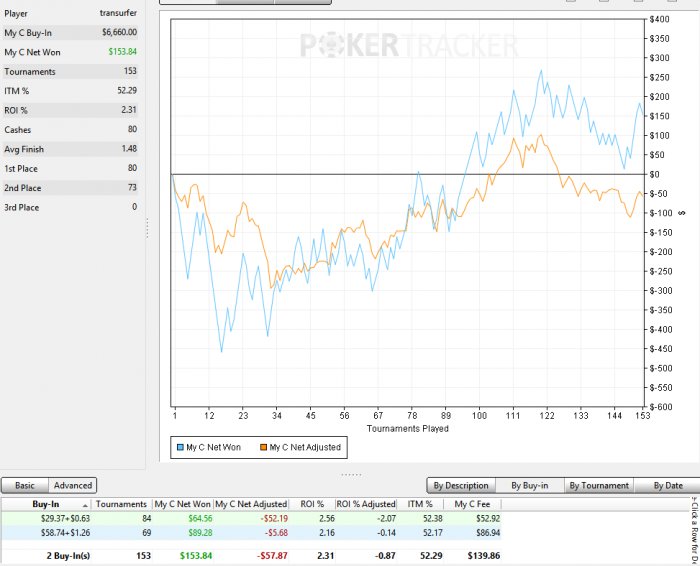Switch to the Advanced tab
Image resolution: width=700 pixels, height=566 pixels.
point(72,485)
